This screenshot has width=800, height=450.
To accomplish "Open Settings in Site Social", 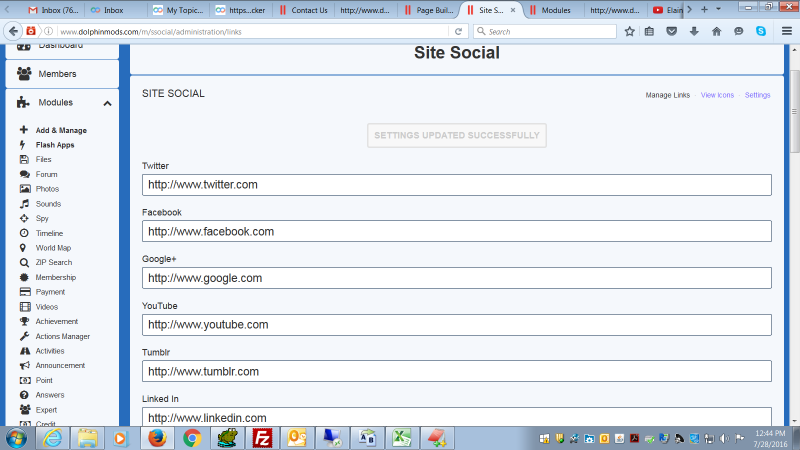I will click(757, 95).
